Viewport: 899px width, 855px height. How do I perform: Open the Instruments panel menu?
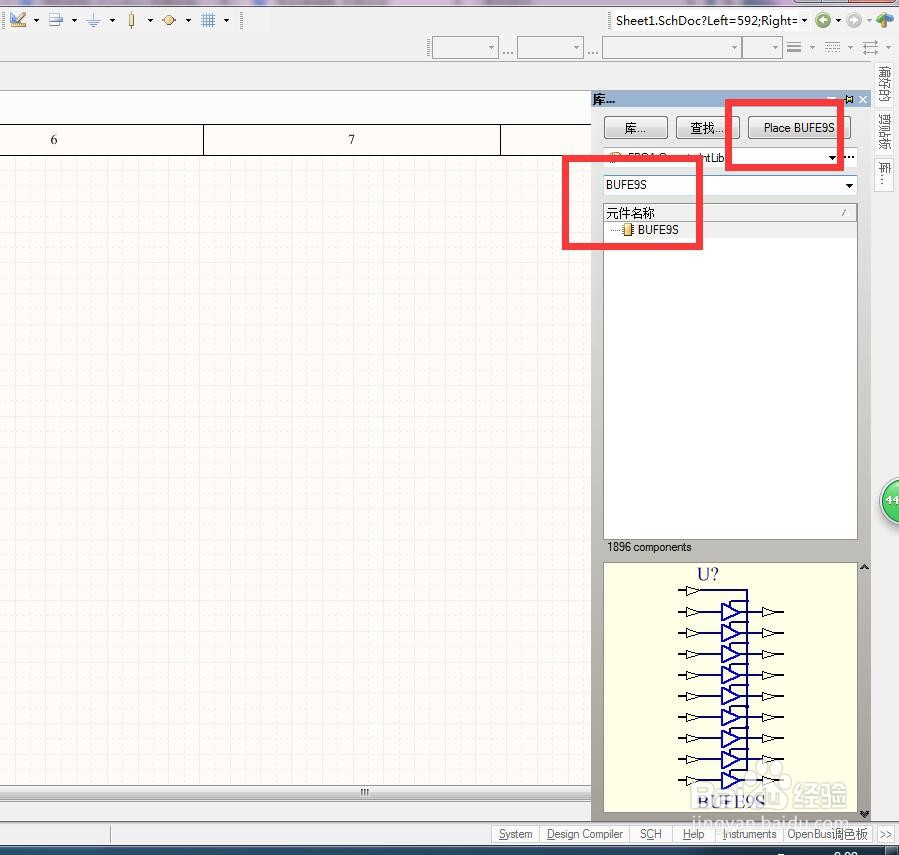[749, 834]
